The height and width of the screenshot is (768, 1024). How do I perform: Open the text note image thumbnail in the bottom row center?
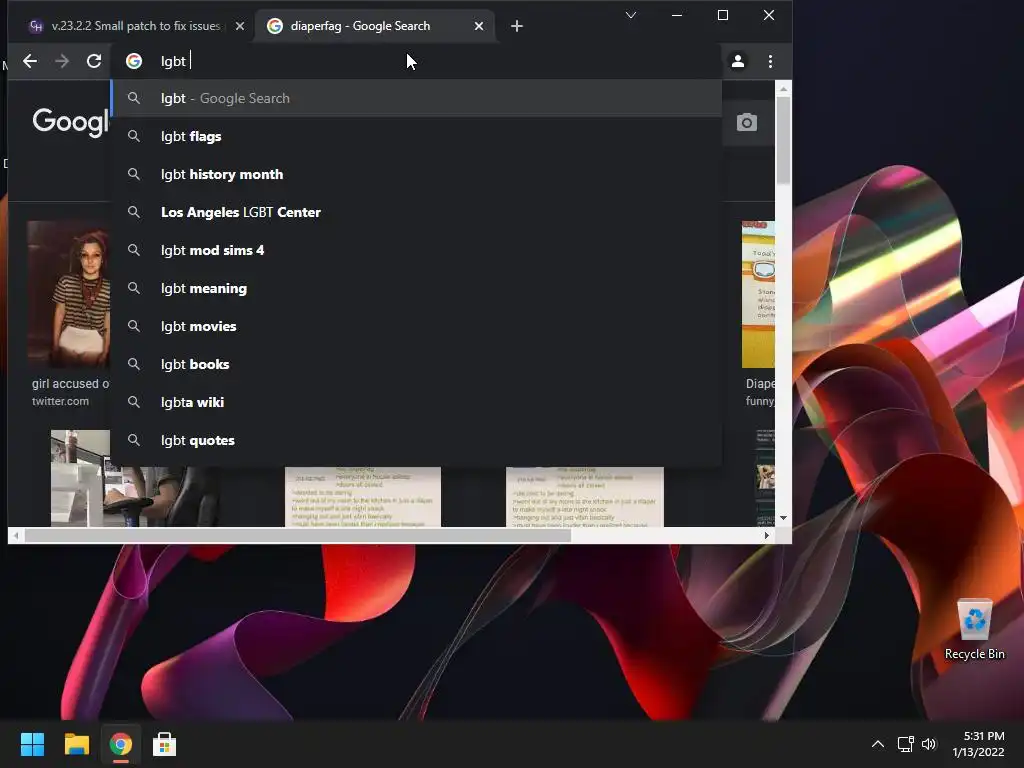click(362, 496)
